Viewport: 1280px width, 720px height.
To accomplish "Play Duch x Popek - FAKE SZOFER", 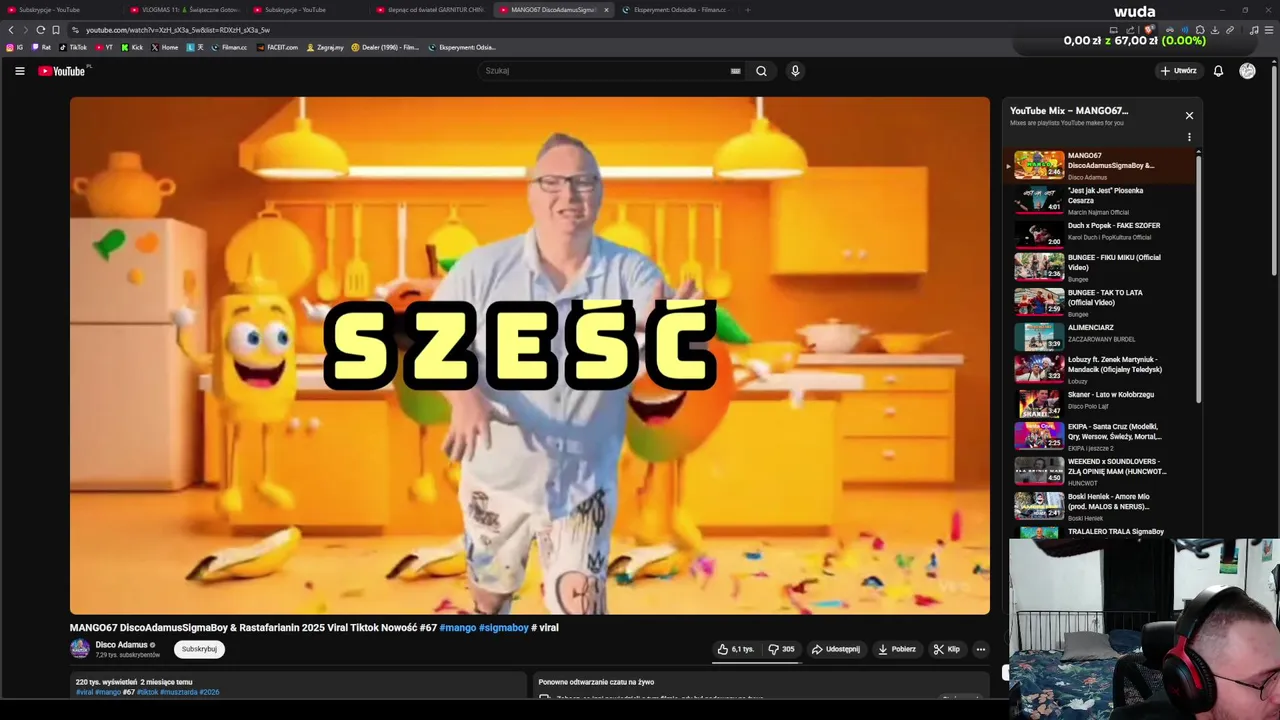I will [x=1100, y=233].
